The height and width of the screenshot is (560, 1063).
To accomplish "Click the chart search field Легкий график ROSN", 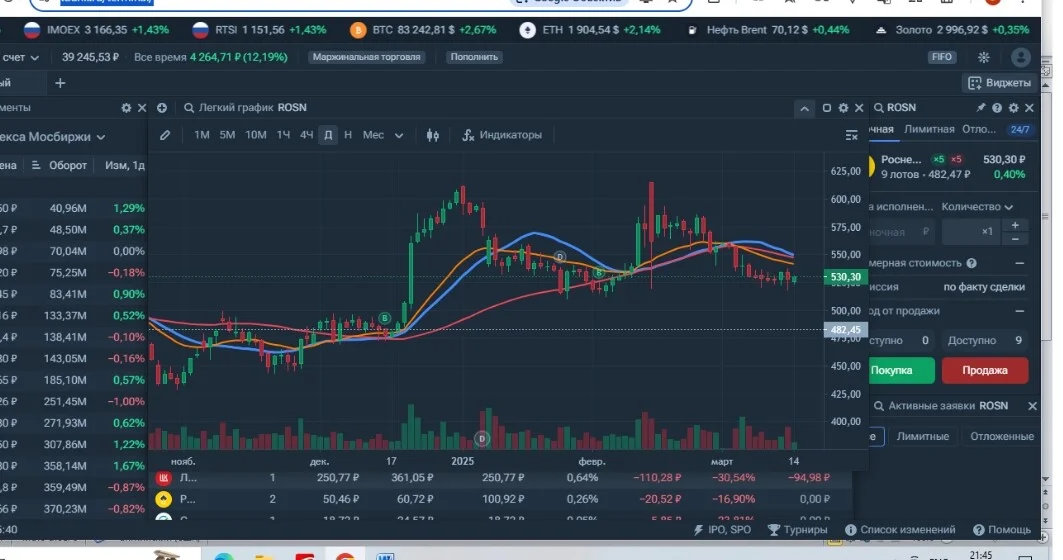I will (245, 108).
